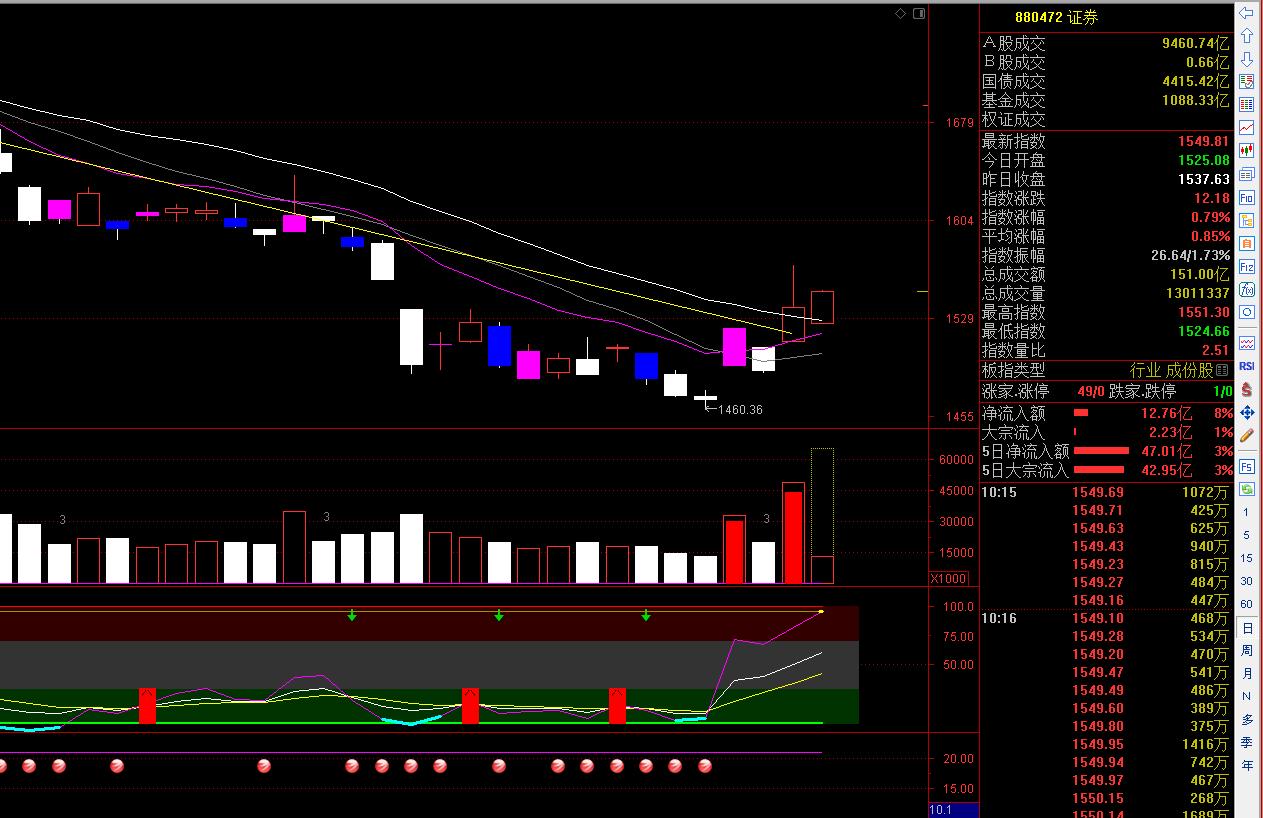Open the RSI indicator icon

1246,366
